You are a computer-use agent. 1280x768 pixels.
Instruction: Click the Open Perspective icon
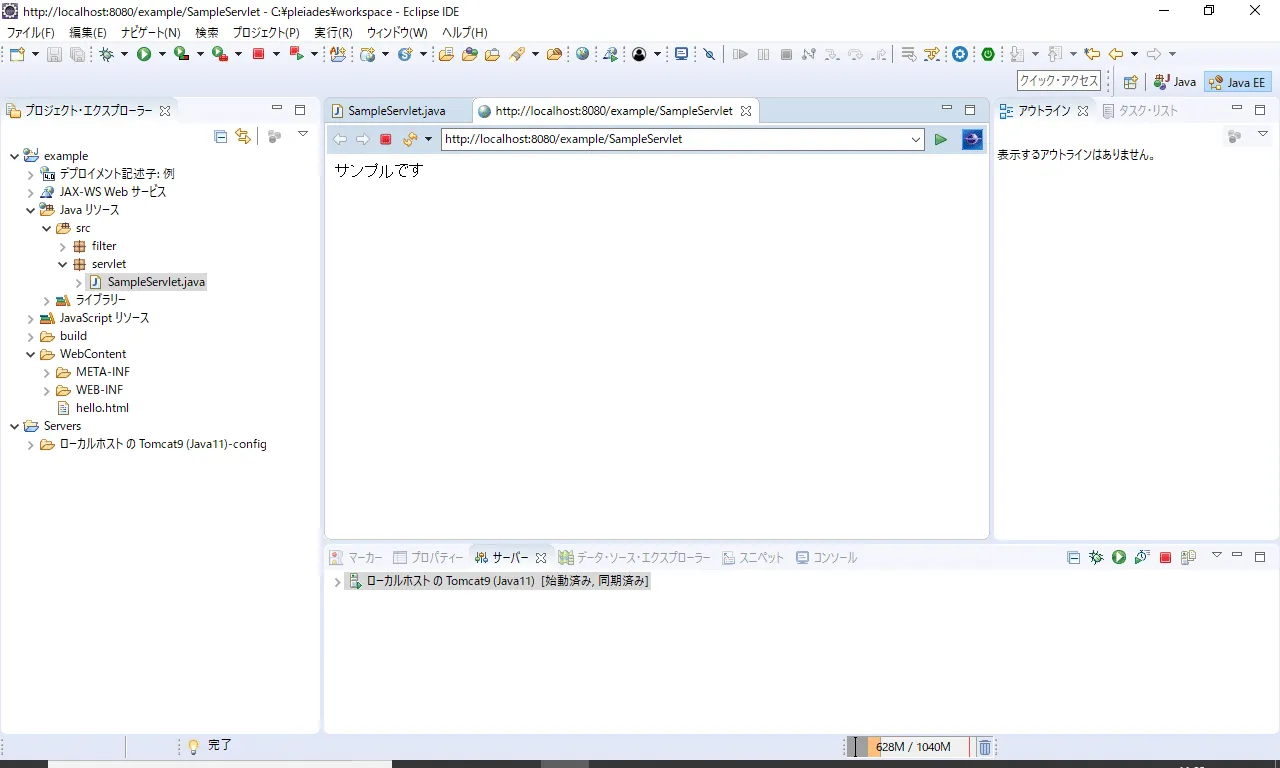1130,82
